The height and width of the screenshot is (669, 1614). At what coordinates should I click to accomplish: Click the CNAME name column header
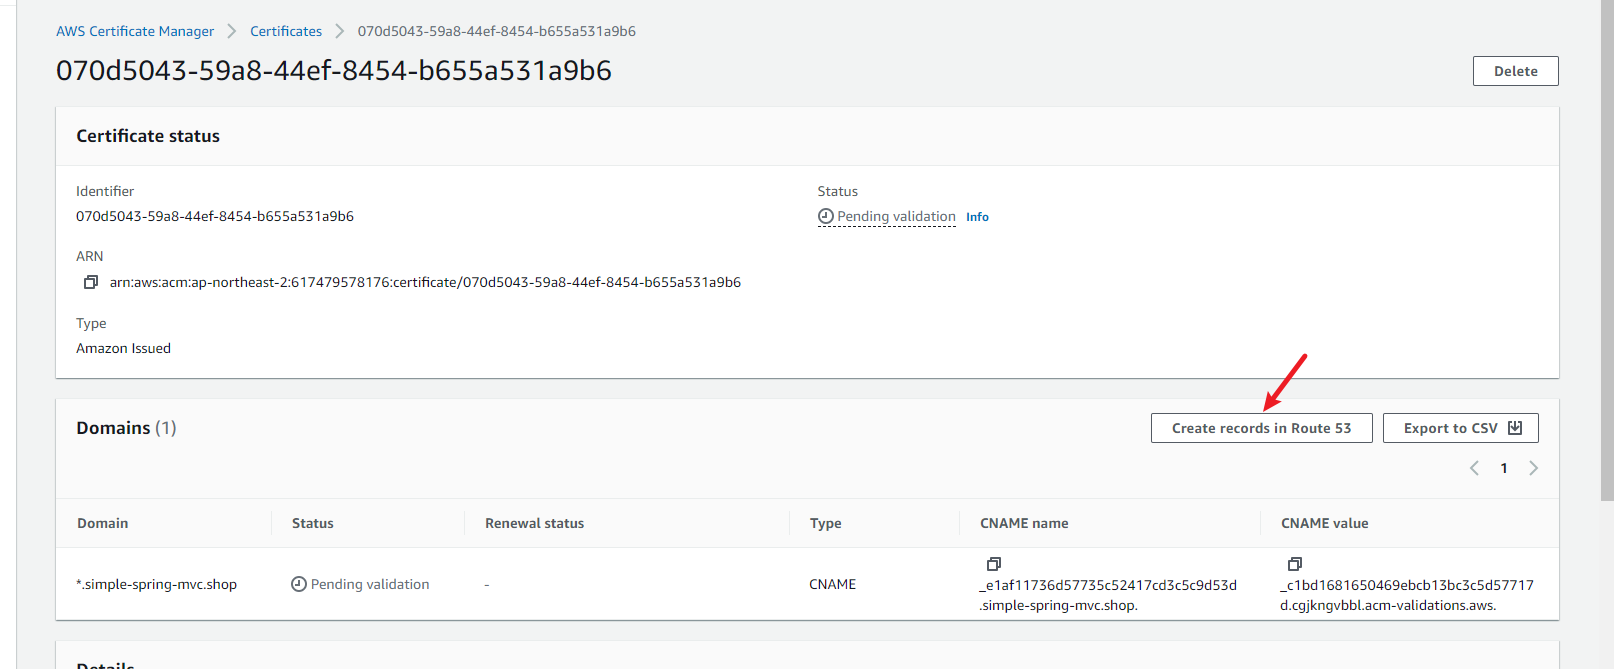pyautogui.click(x=1024, y=523)
